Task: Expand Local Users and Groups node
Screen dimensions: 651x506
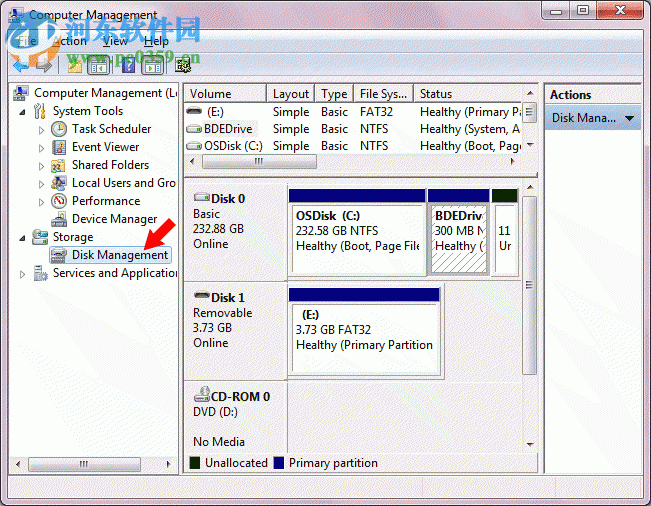Action: point(41,184)
